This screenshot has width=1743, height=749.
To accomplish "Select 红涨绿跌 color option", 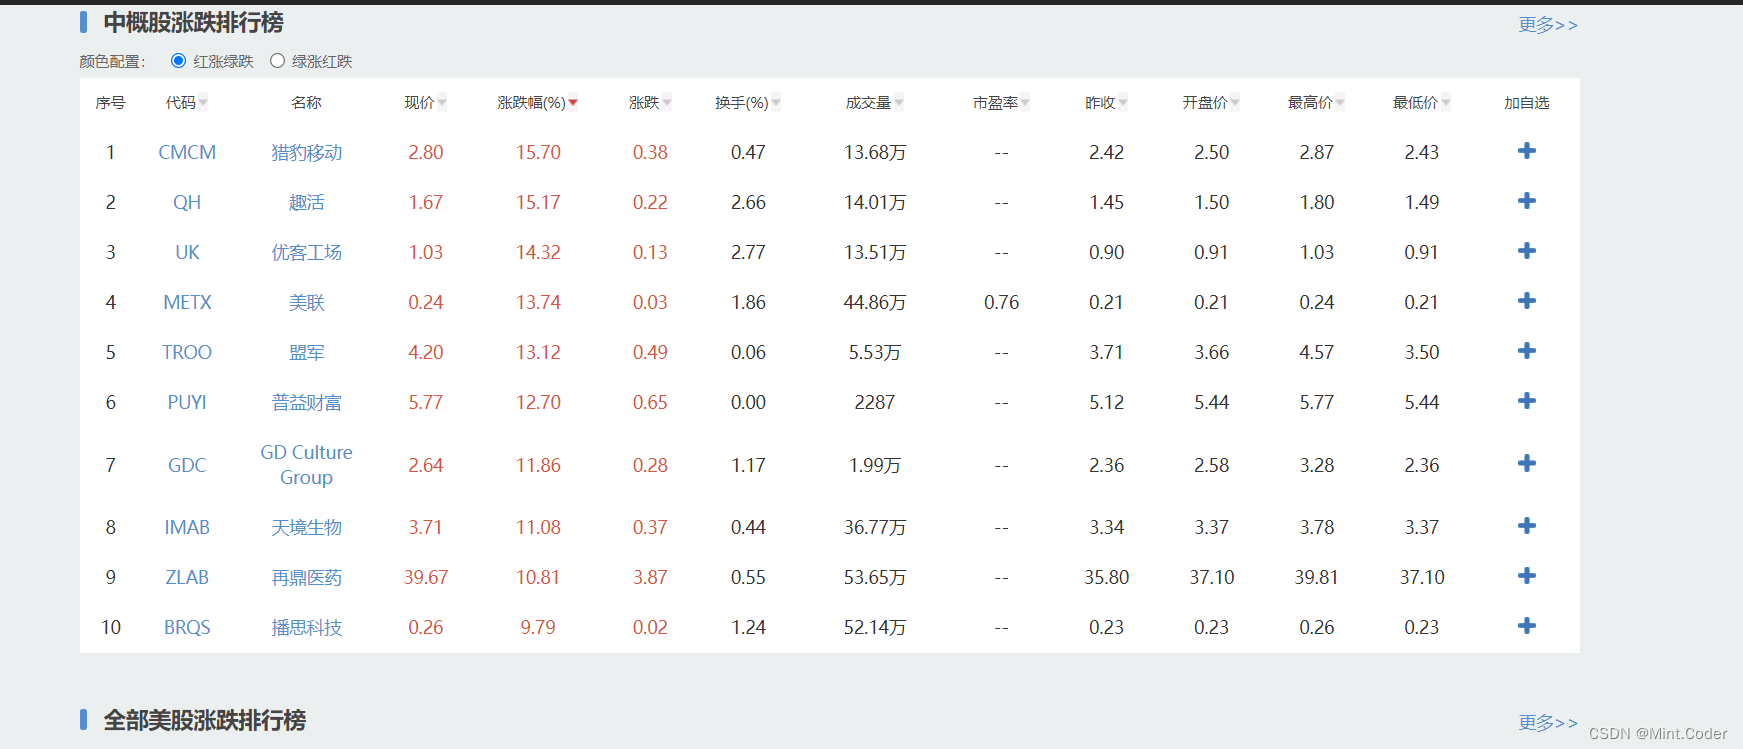I will click(x=178, y=61).
